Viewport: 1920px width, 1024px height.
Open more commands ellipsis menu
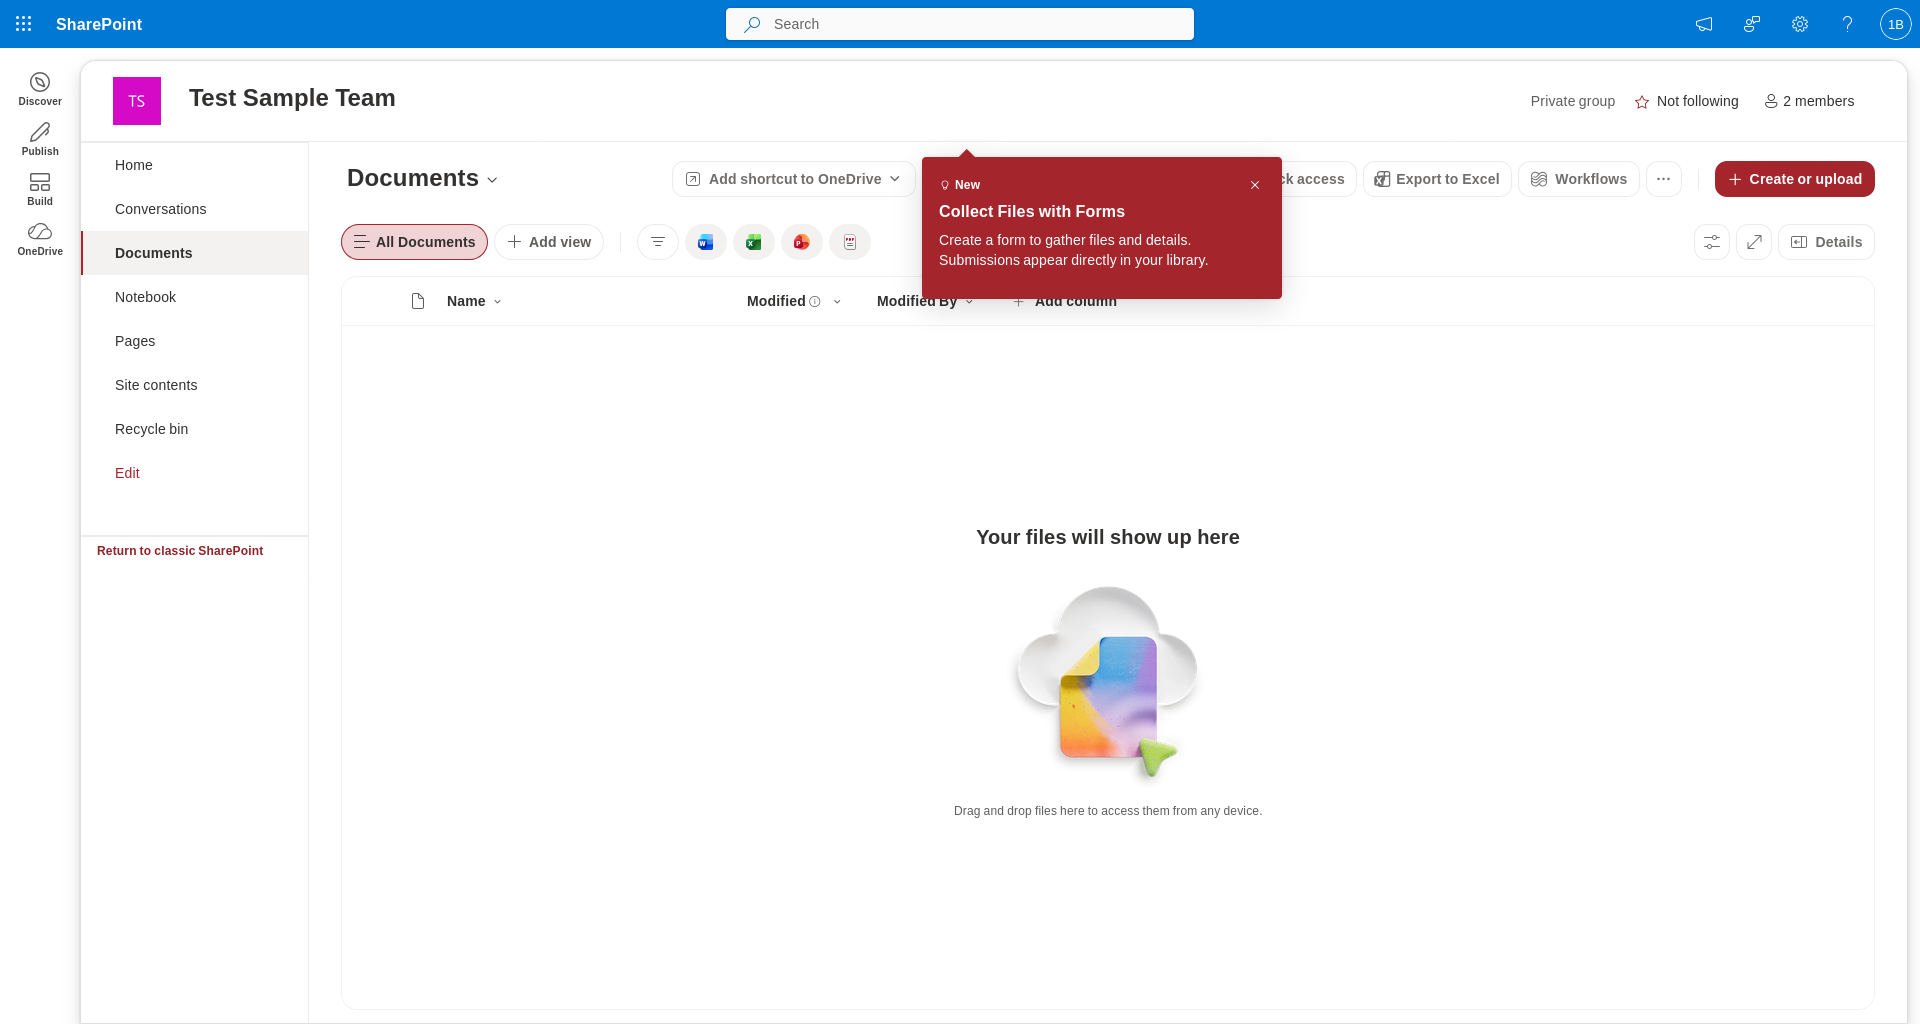pyautogui.click(x=1664, y=179)
